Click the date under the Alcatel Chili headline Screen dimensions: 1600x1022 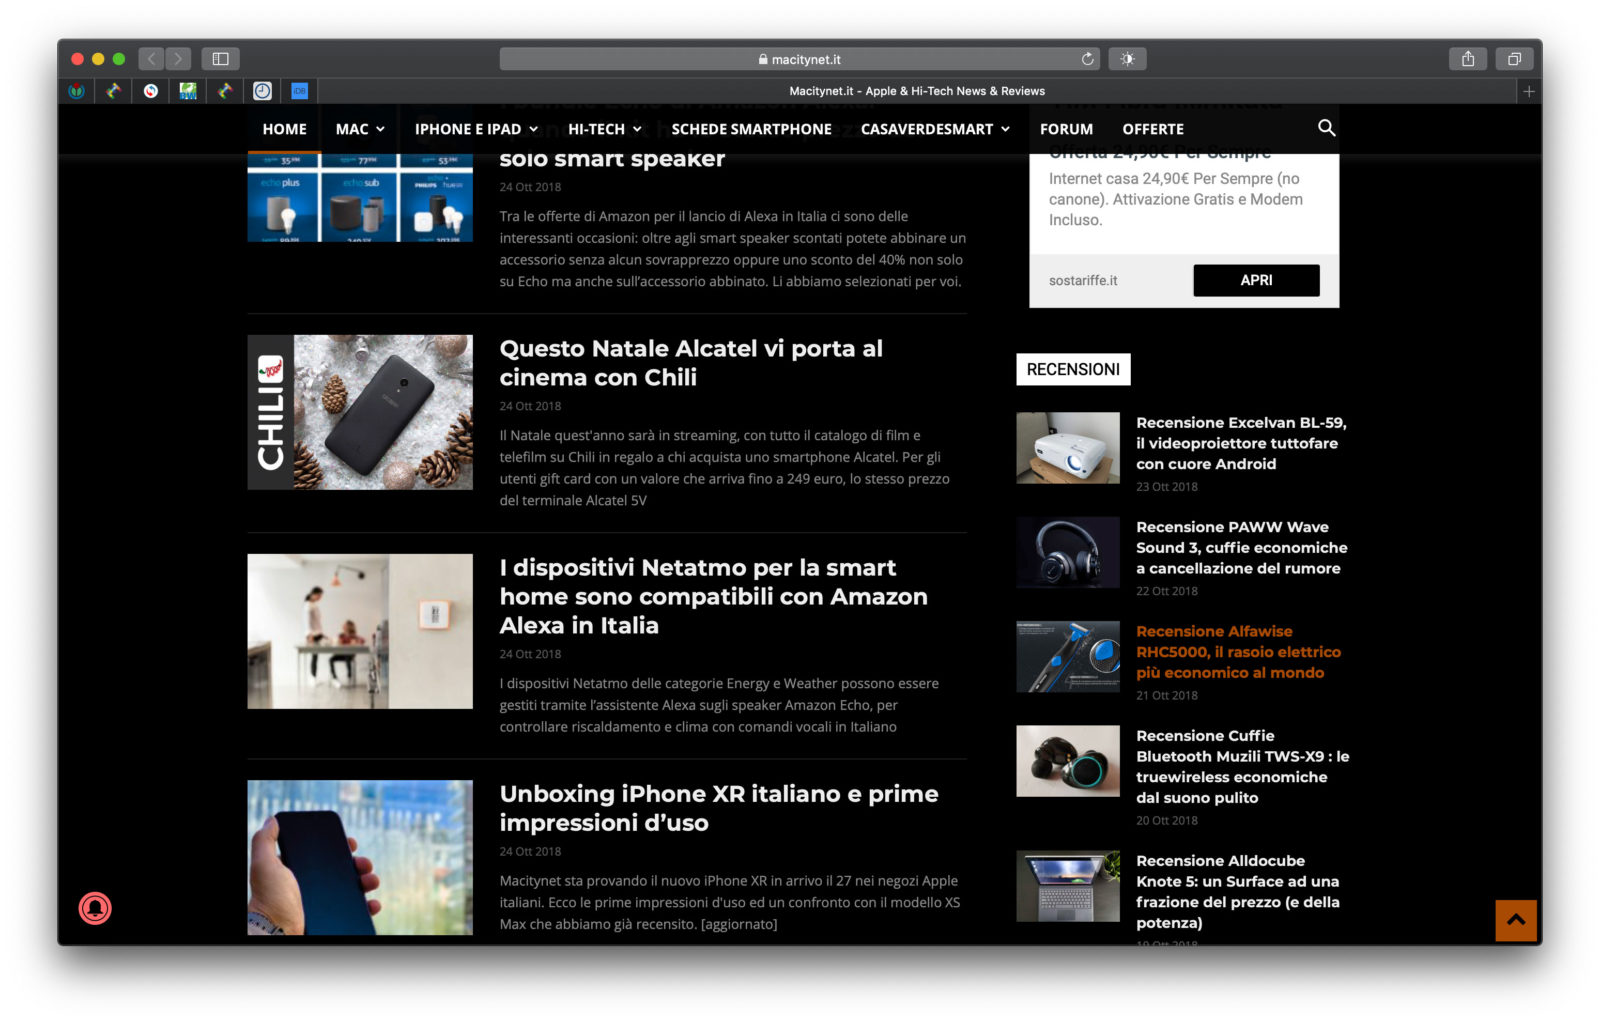[530, 406]
